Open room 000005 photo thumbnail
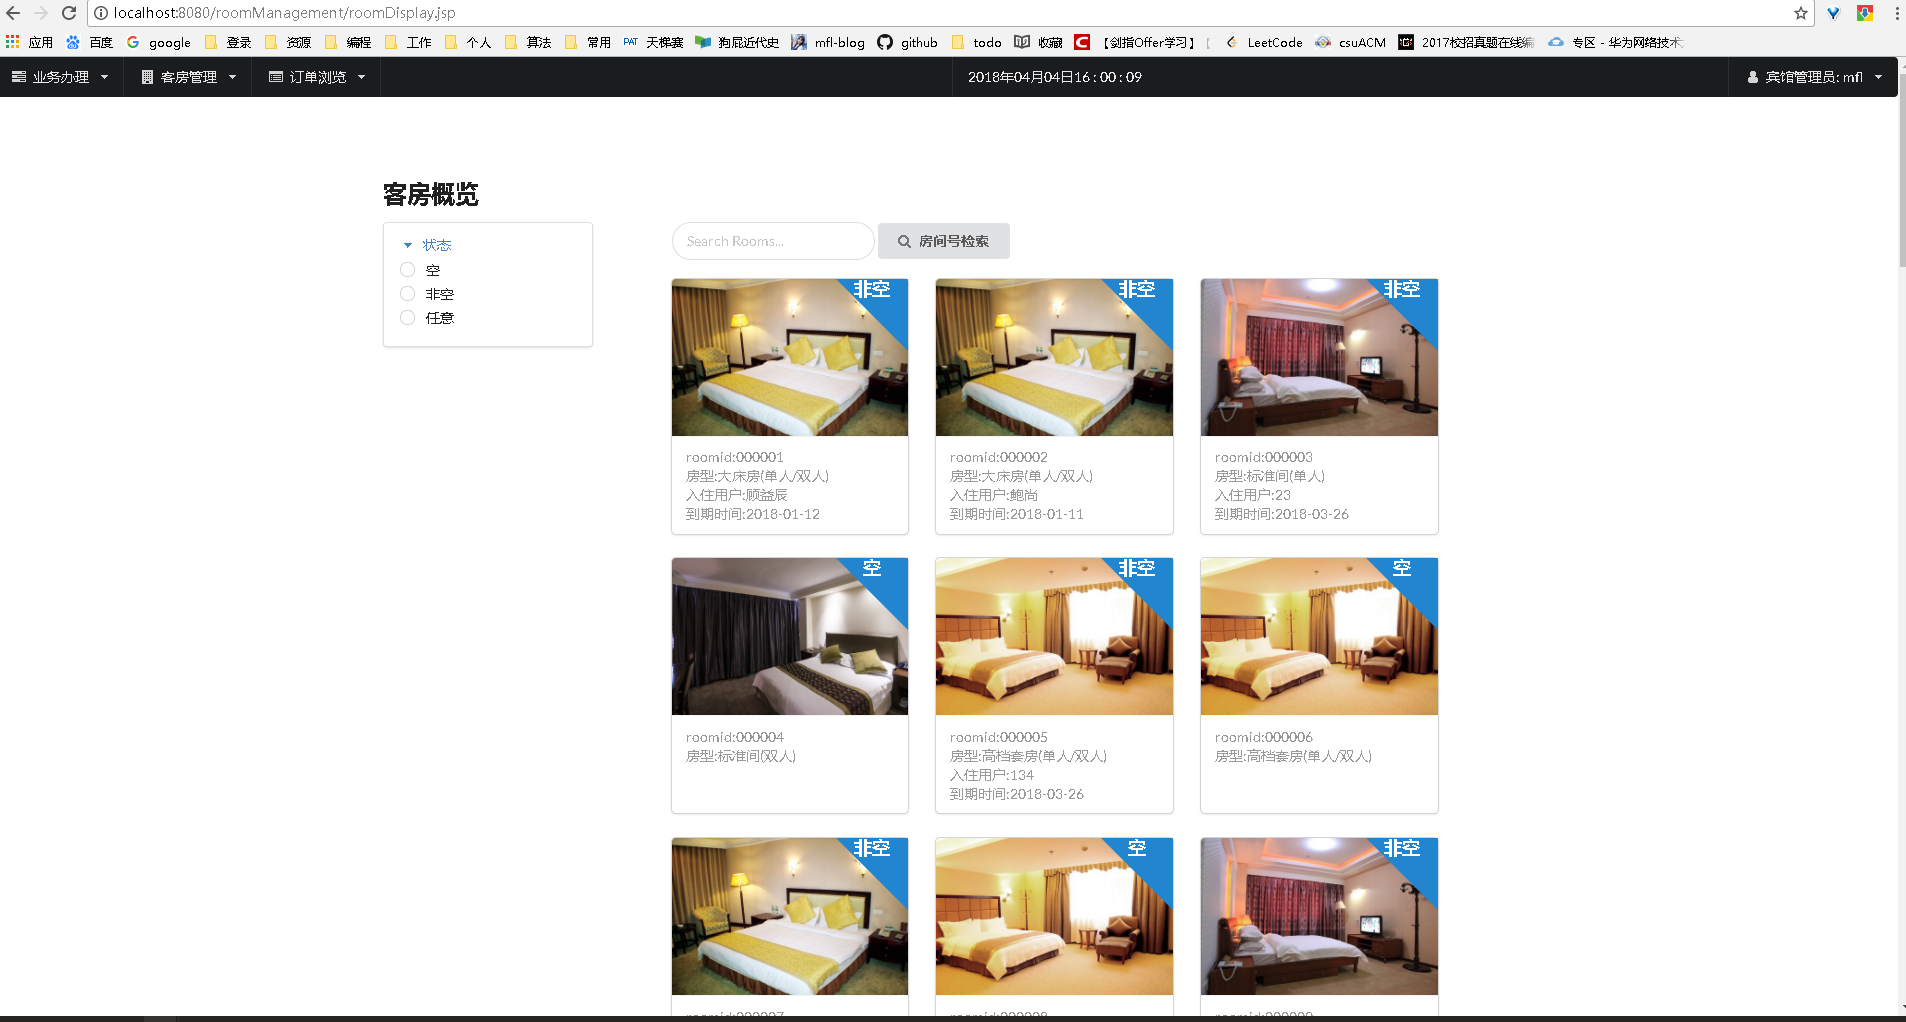 (x=1054, y=636)
